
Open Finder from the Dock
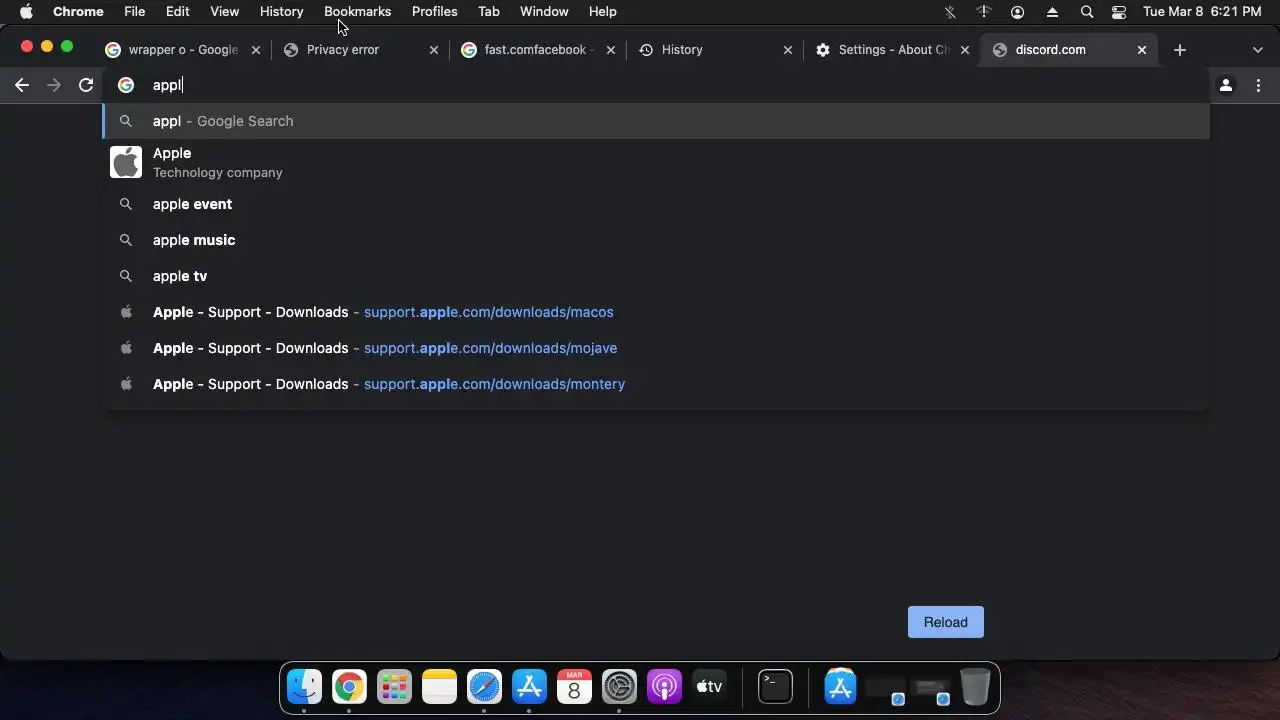[304, 686]
